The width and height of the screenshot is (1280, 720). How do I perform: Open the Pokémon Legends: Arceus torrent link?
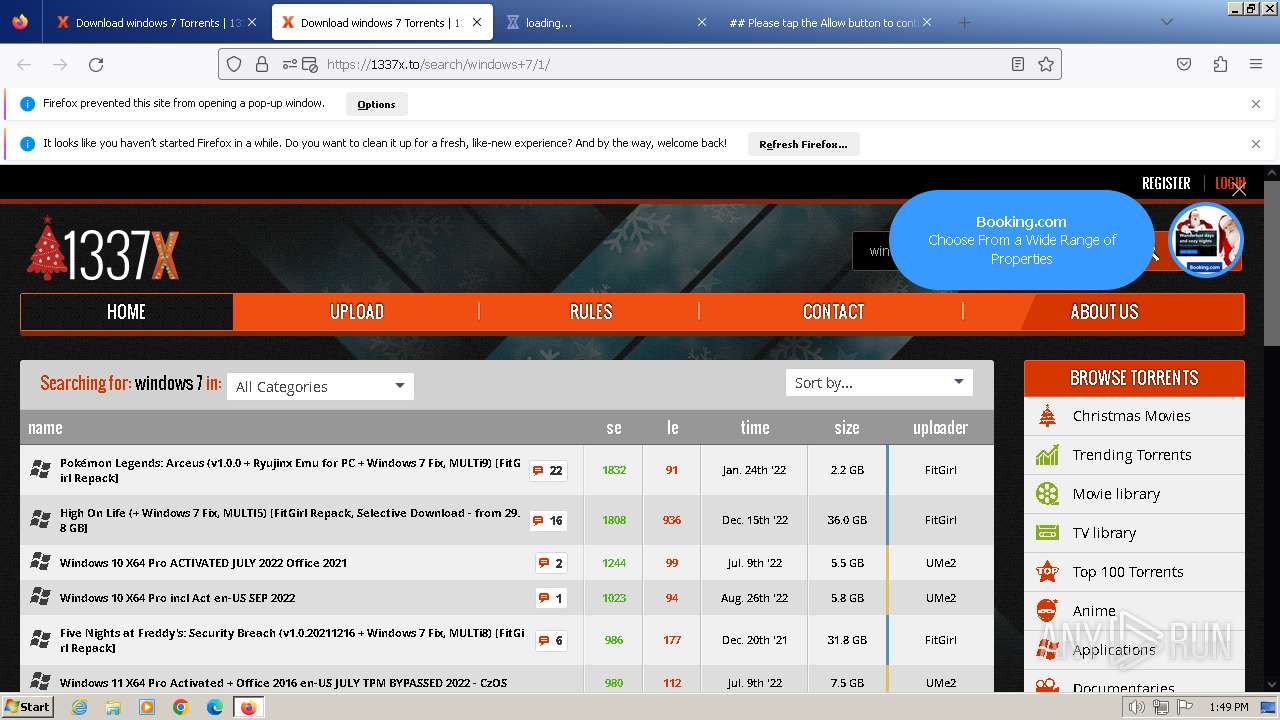[x=290, y=470]
